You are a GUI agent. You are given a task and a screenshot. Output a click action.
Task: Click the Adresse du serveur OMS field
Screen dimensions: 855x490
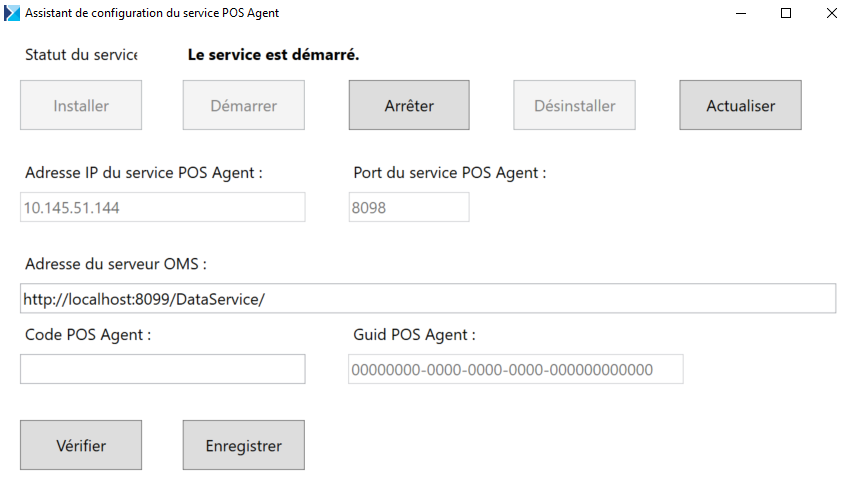(428, 298)
